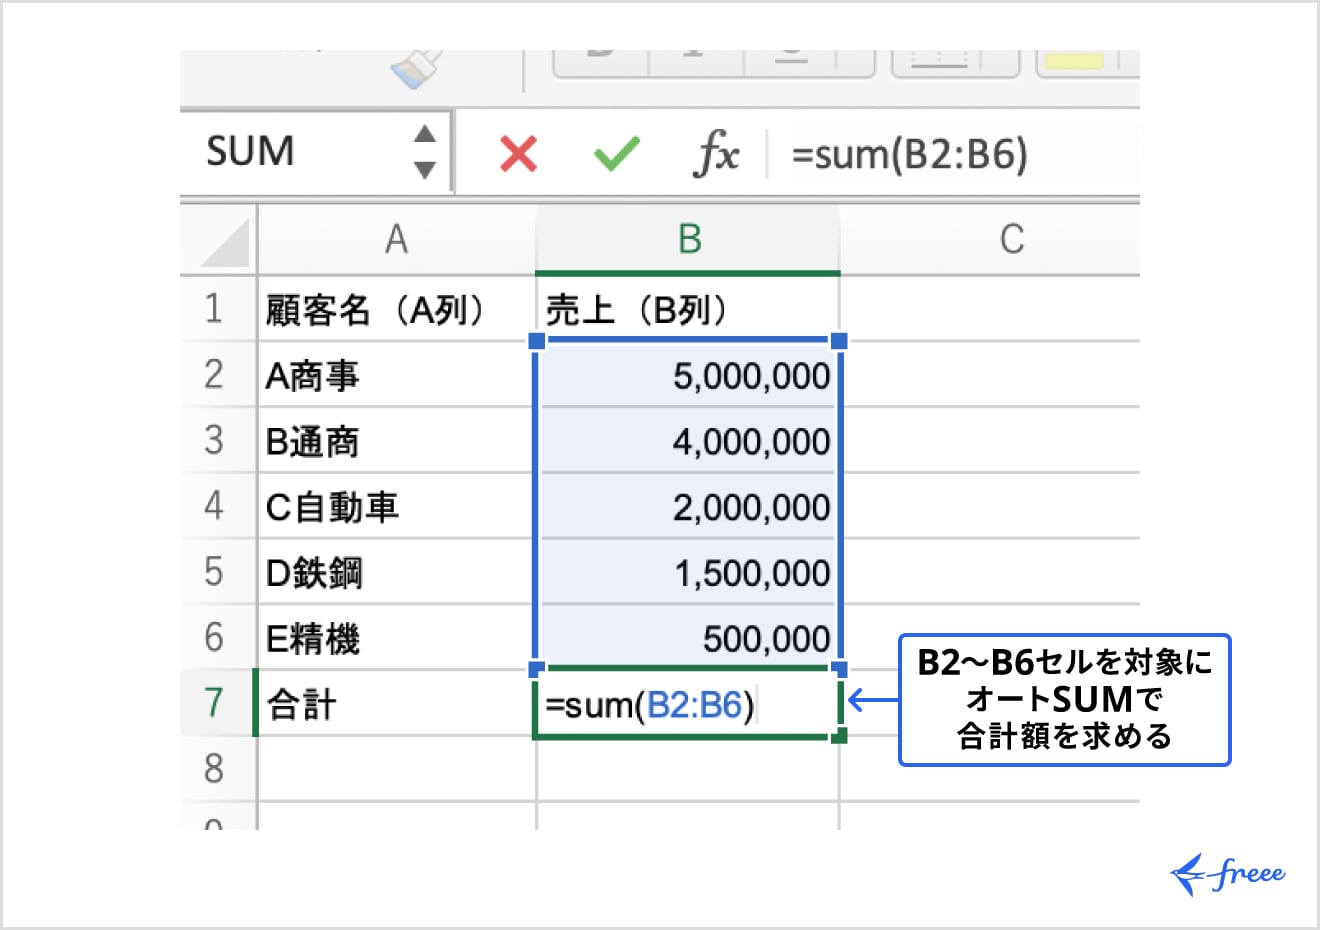Click the formula bar showing =sum(B2:B6)

[930, 153]
